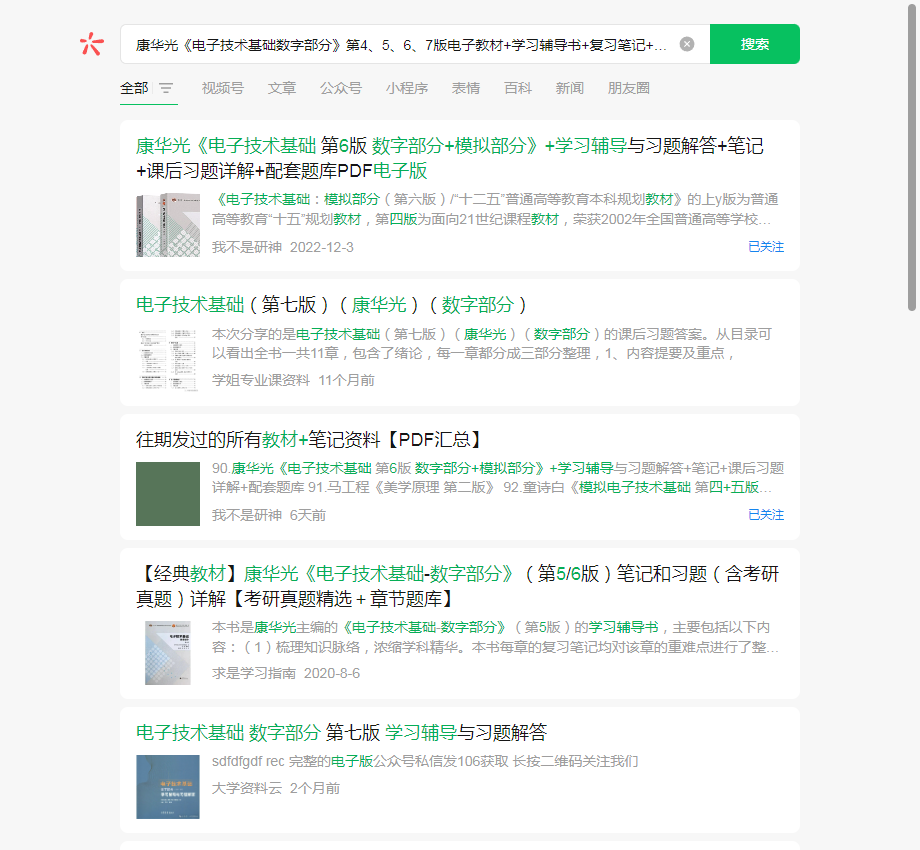Open account 大学资料云
This screenshot has height=850, width=920.
(246, 788)
